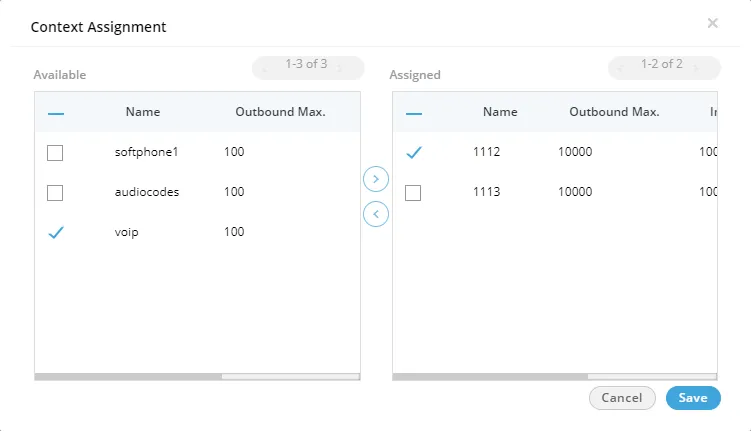Image resolution: width=751 pixels, height=431 pixels.
Task: Select the audiocodes name cell
Action: 147,192
